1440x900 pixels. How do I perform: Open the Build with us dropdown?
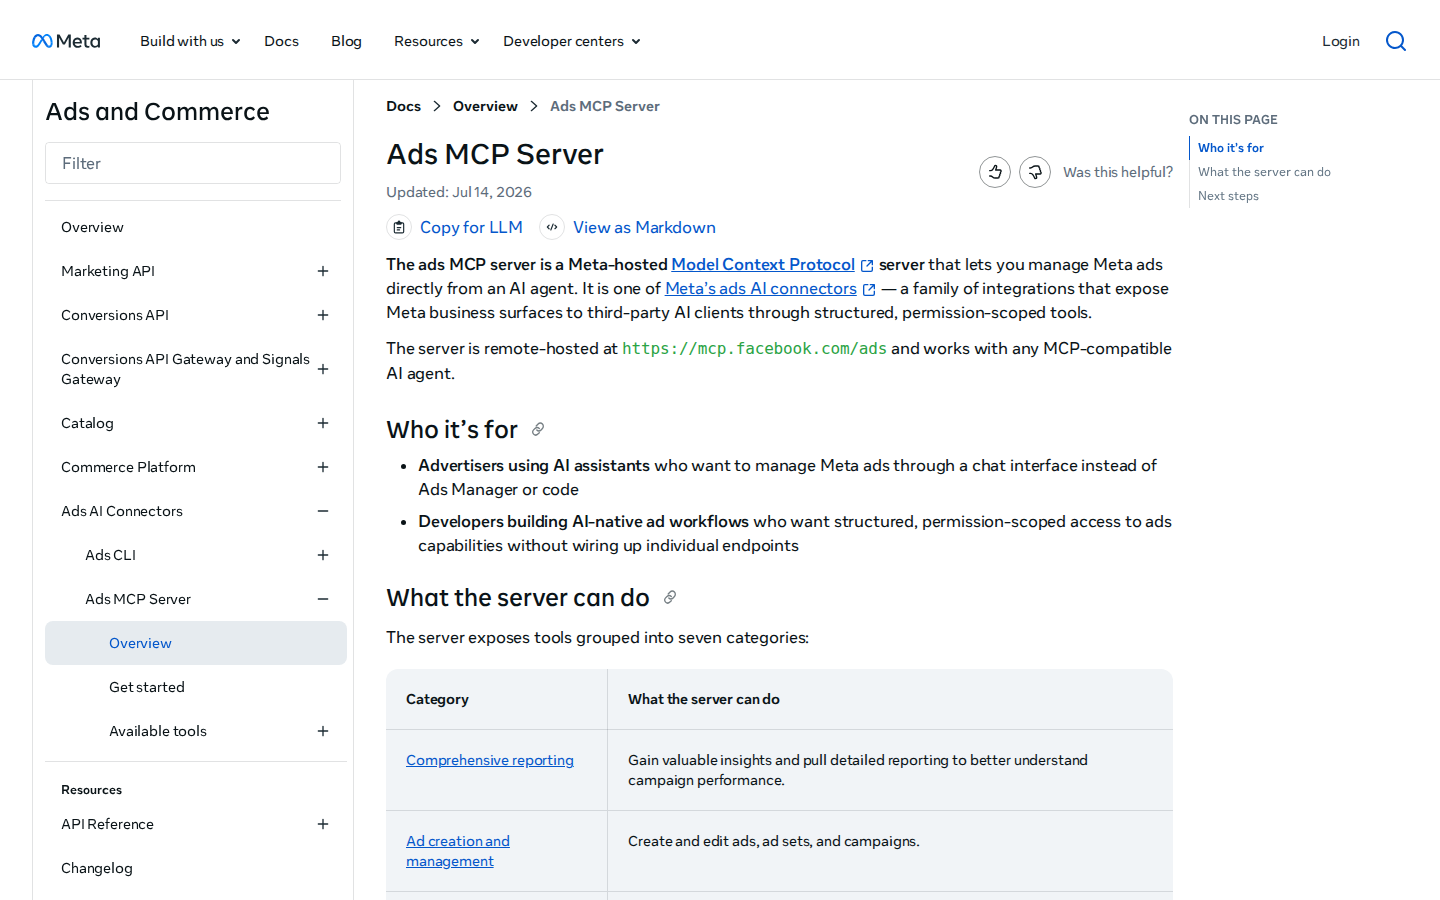pos(190,41)
